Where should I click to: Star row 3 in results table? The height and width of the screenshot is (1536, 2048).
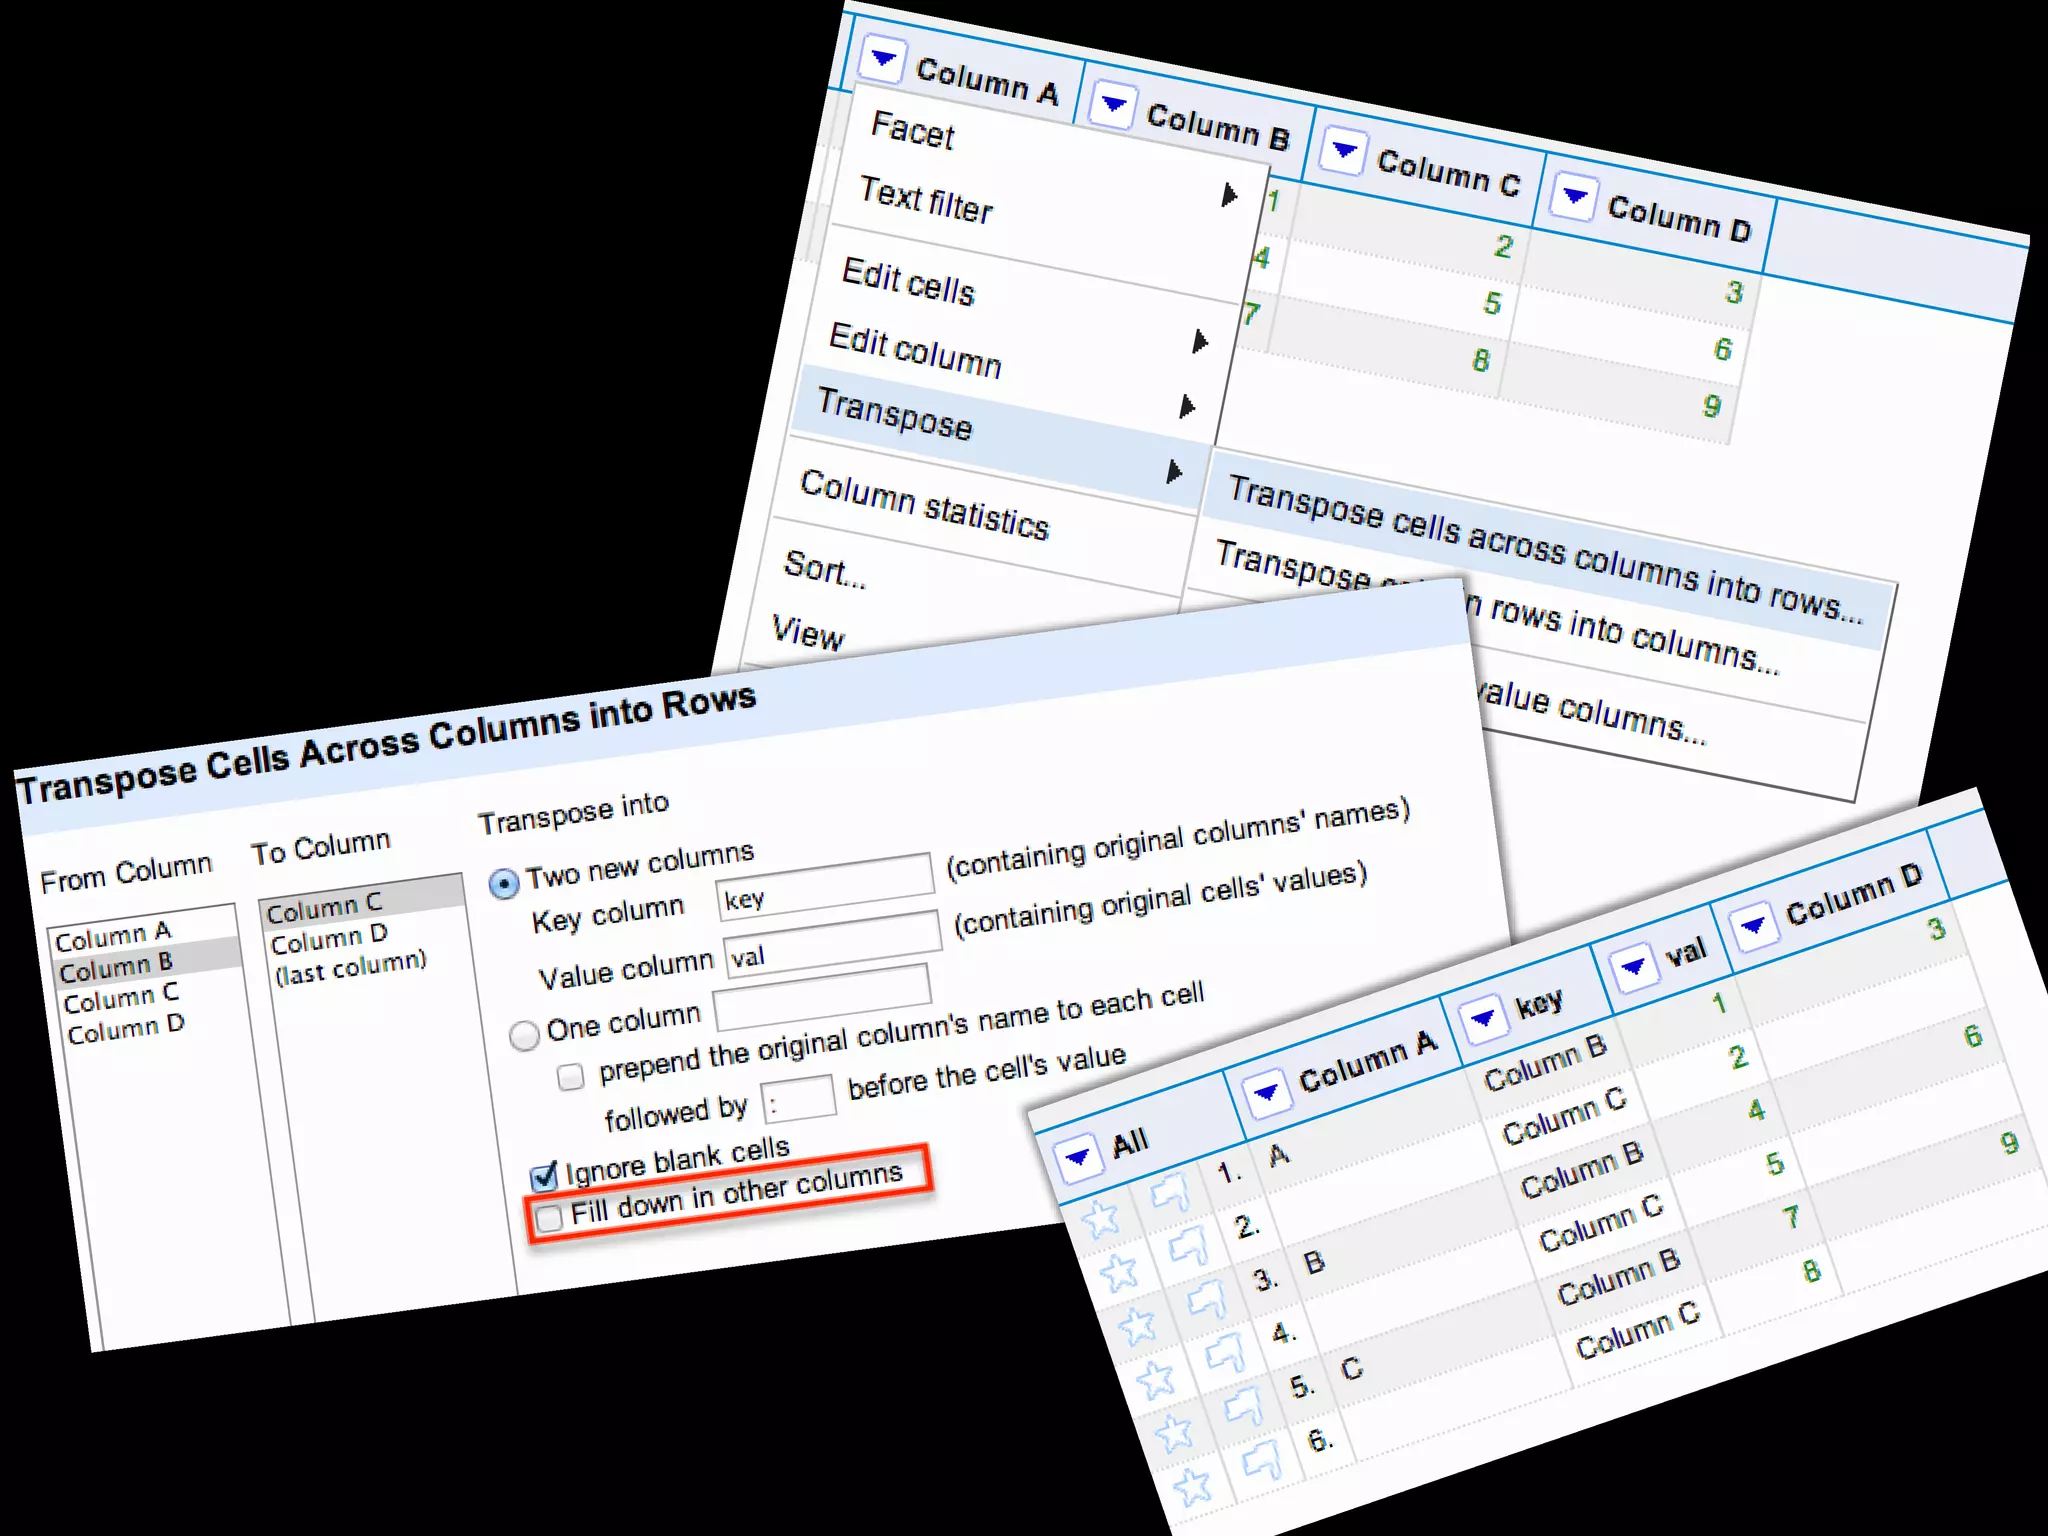point(1137,1326)
